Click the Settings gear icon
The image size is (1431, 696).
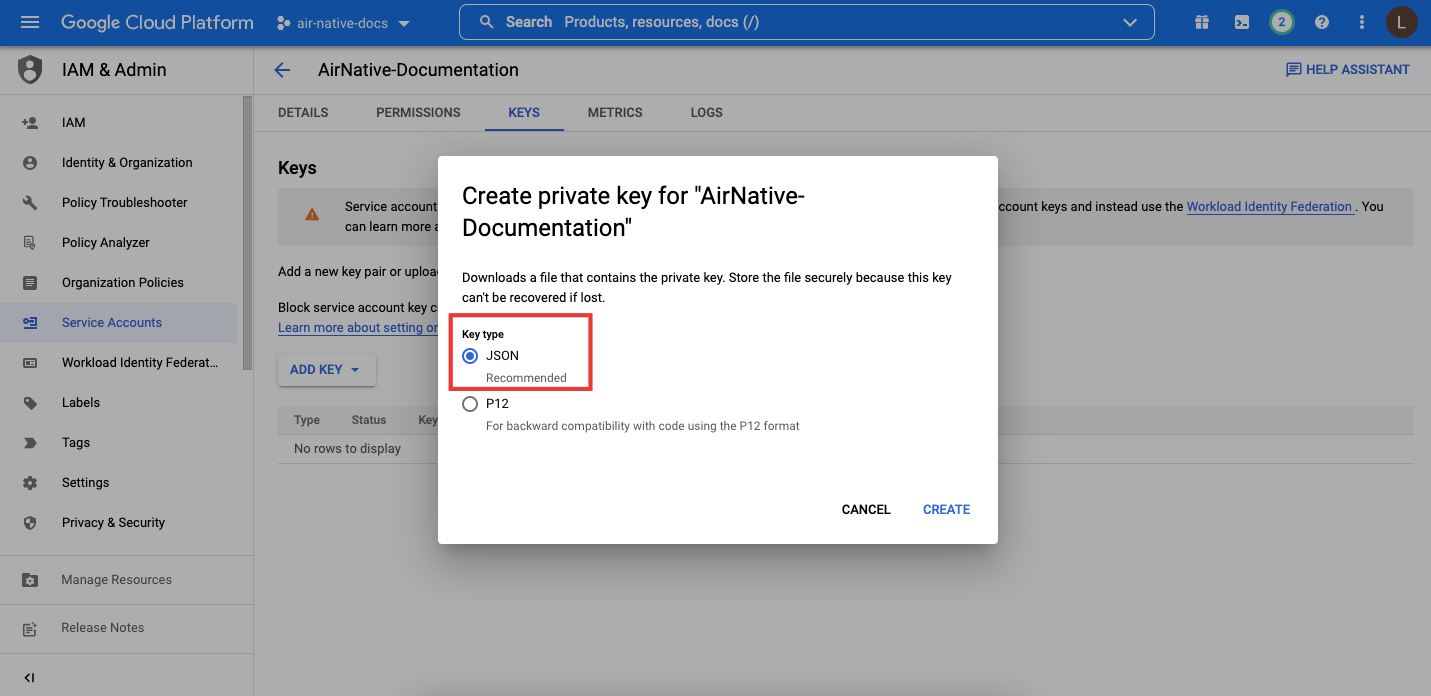coord(30,483)
